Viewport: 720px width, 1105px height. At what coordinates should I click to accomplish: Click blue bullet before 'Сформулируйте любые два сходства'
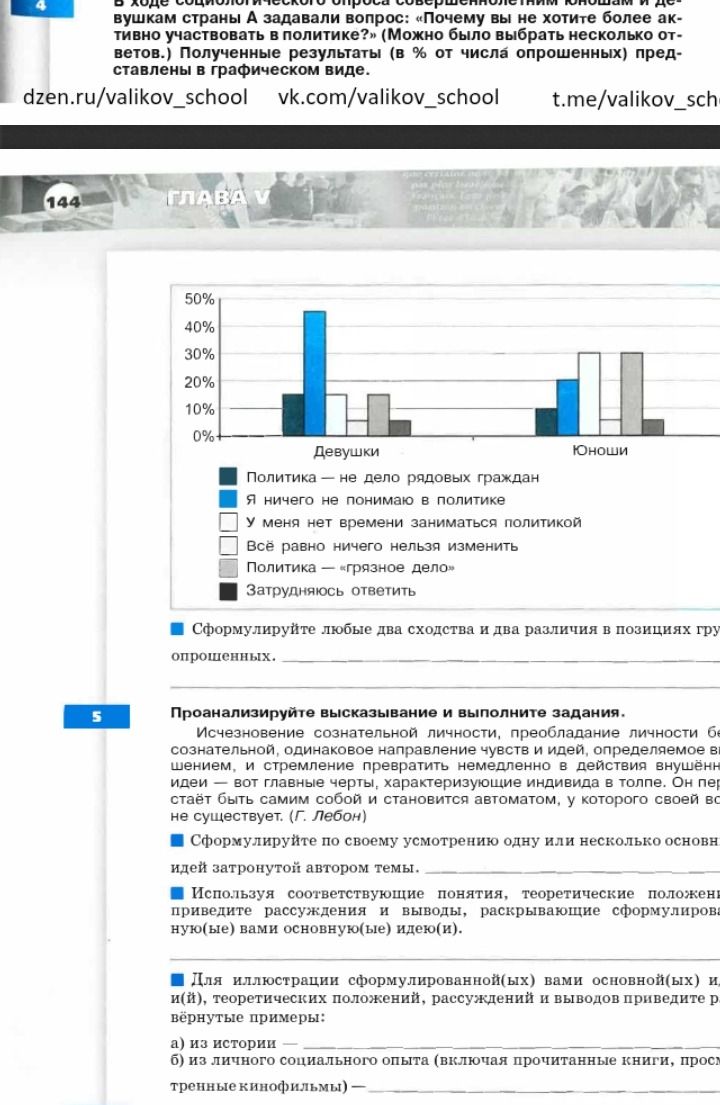[x=178, y=629]
